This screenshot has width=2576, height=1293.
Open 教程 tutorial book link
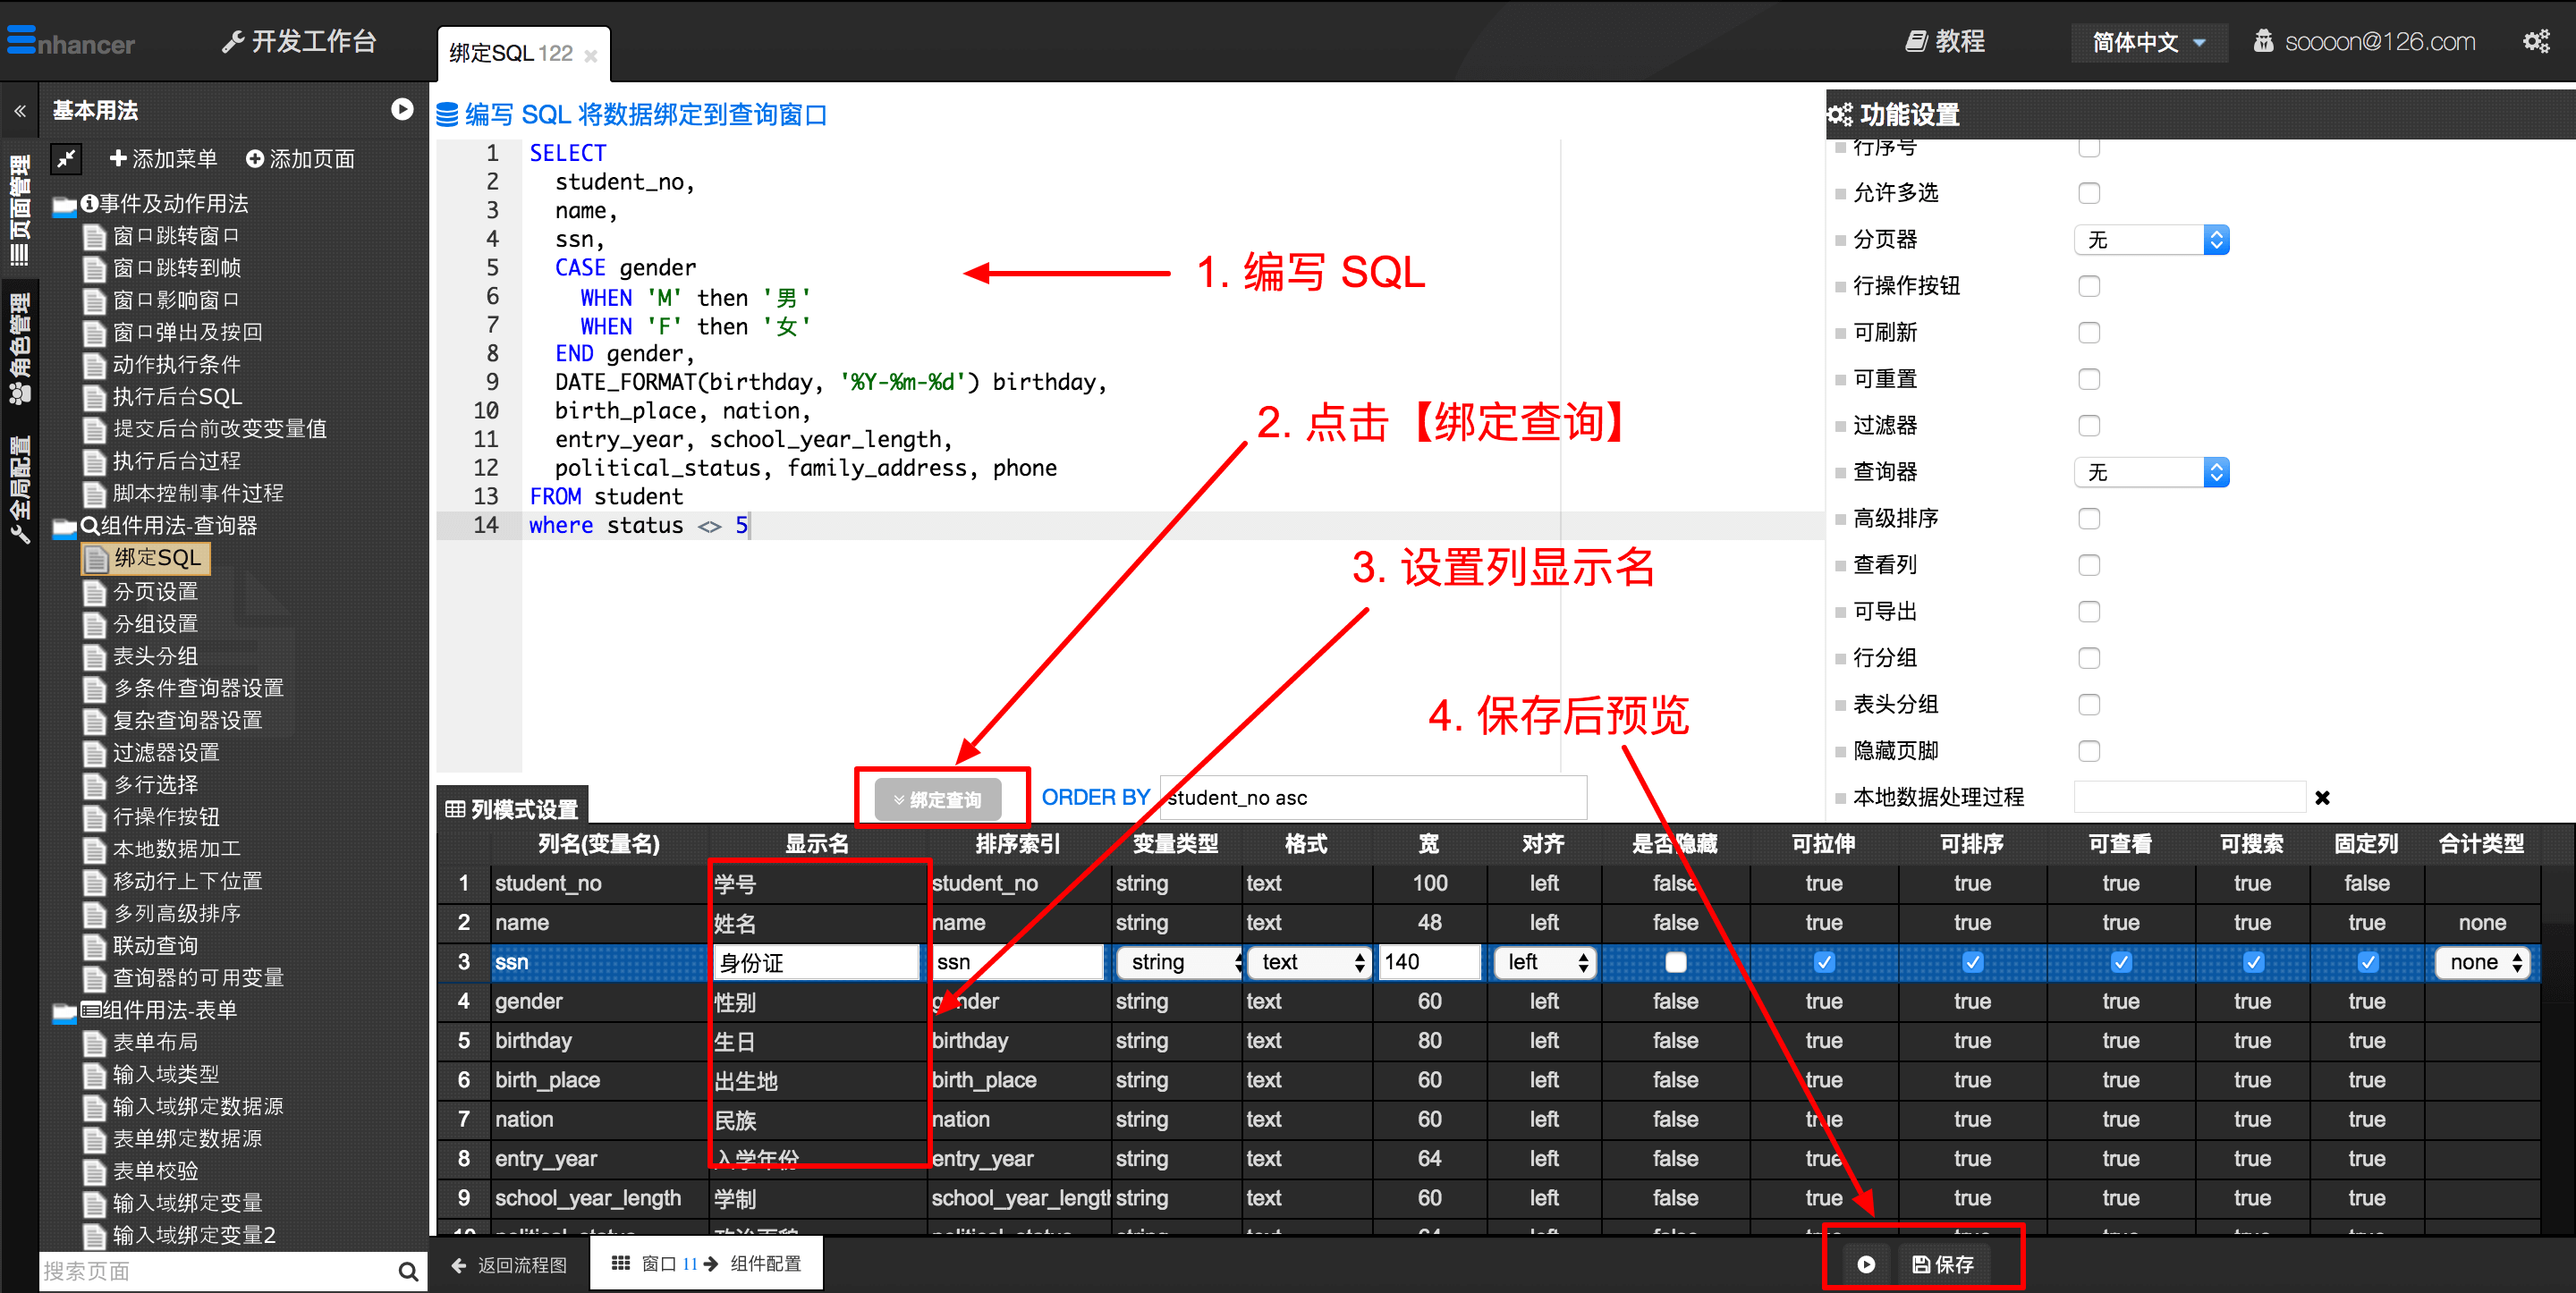click(x=1945, y=41)
